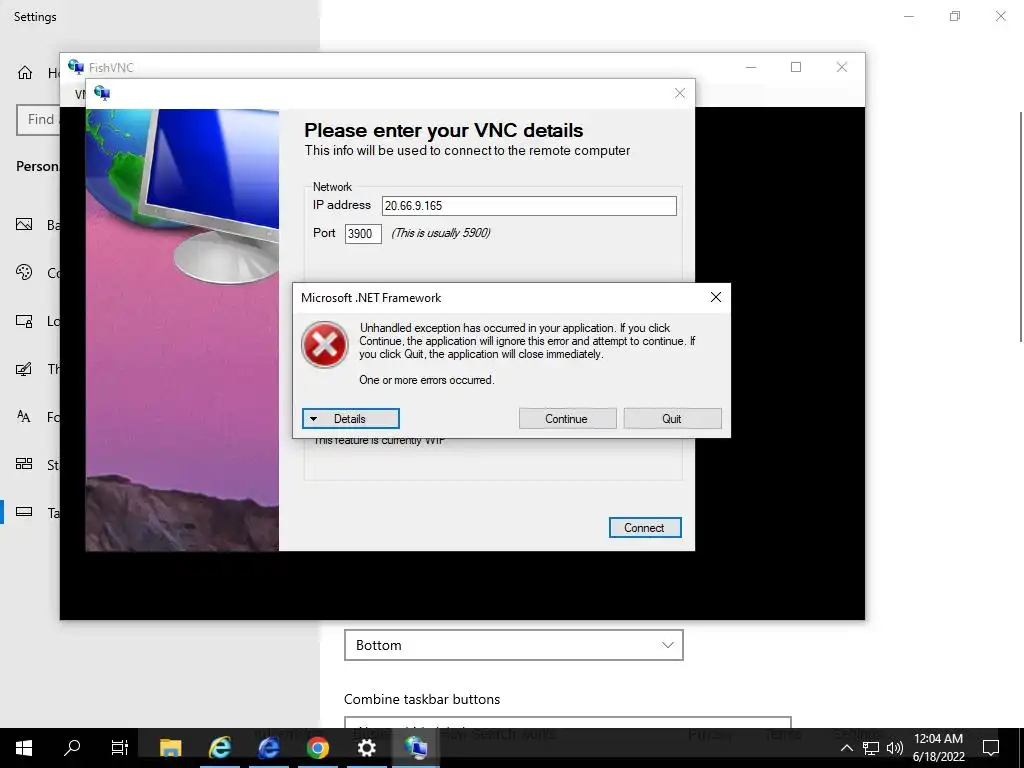Click the IP address input field
Image resolution: width=1024 pixels, height=768 pixels.
[x=529, y=206]
